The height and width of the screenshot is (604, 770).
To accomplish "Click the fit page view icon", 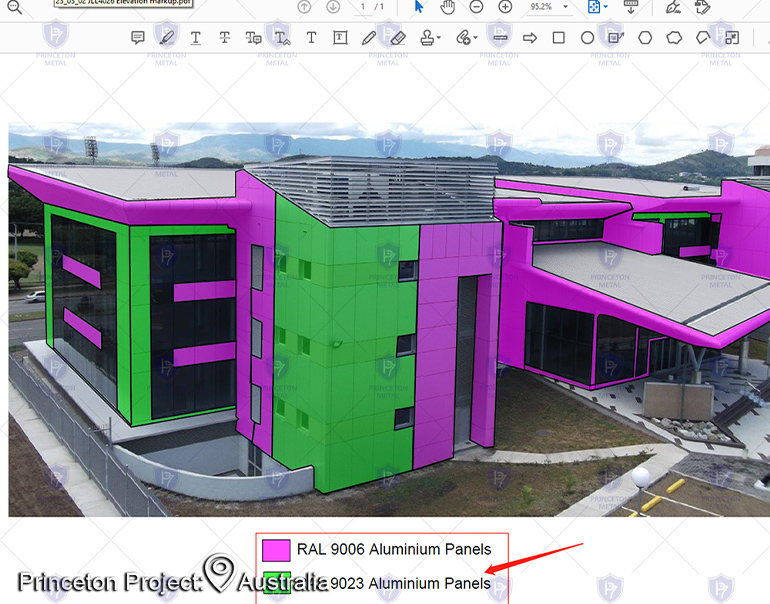I will click(594, 7).
